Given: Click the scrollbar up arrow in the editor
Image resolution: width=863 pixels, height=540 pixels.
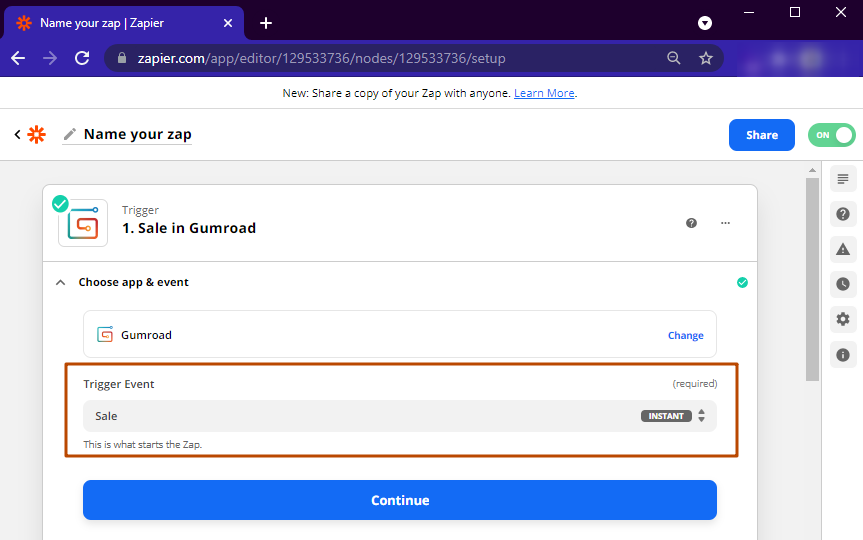Looking at the screenshot, I should pos(812,171).
